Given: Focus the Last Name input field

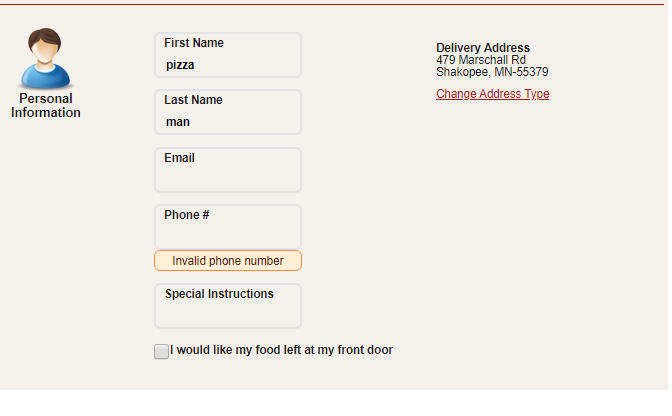Looking at the screenshot, I should coord(228,112).
